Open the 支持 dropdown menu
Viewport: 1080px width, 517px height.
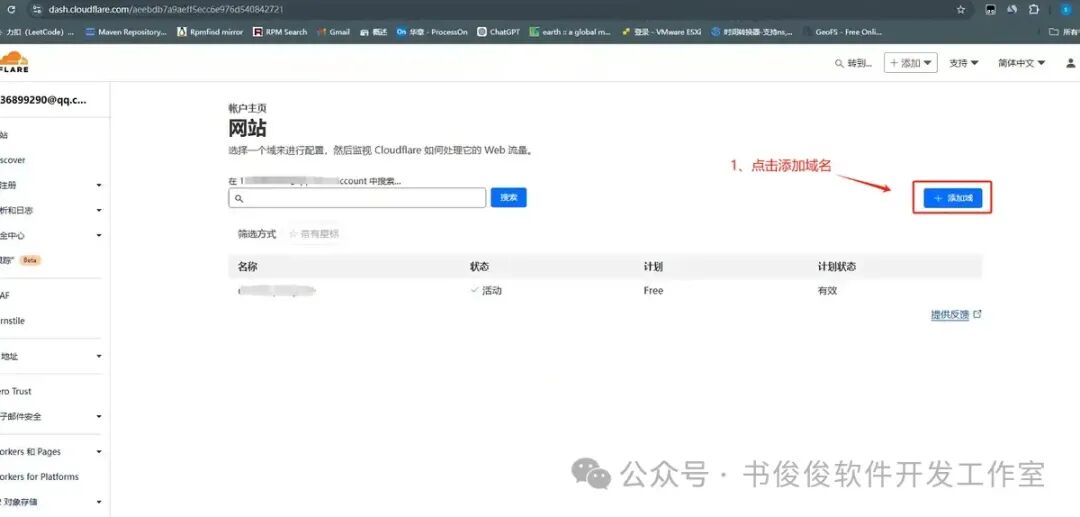pyautogui.click(x=964, y=63)
